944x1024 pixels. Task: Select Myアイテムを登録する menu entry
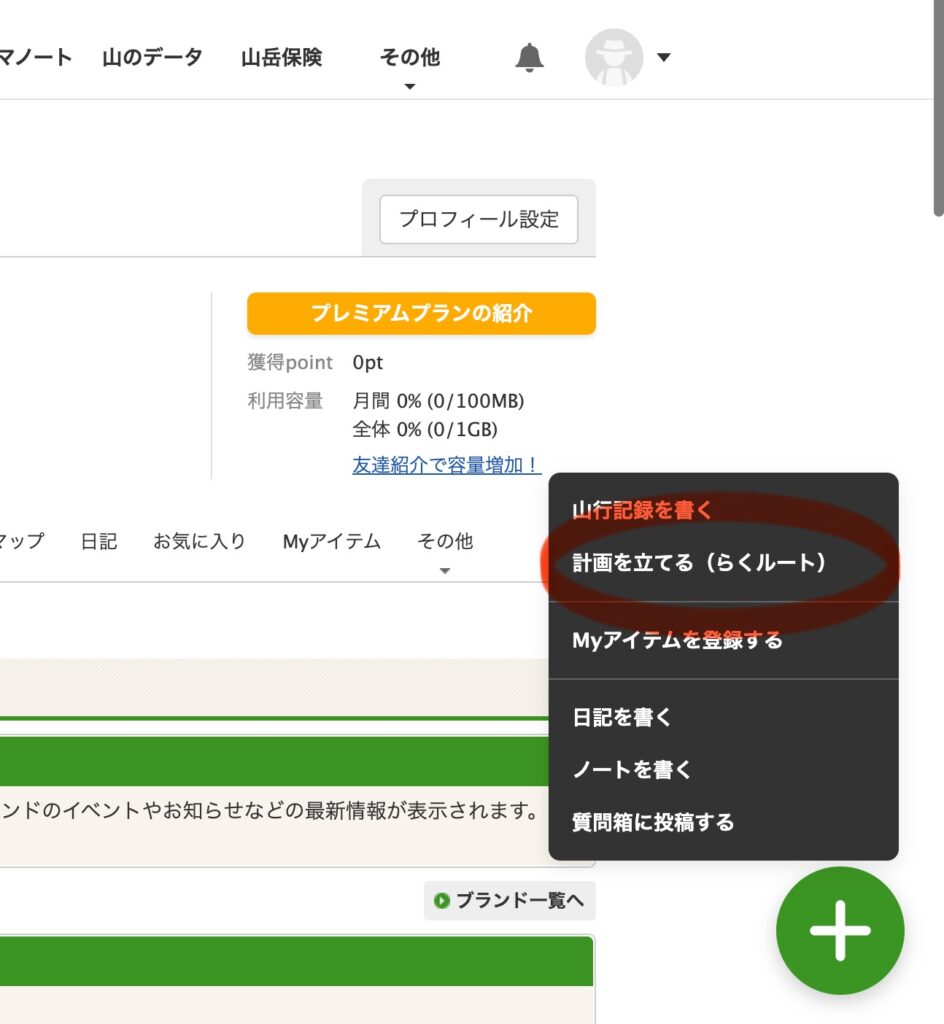(x=677, y=640)
